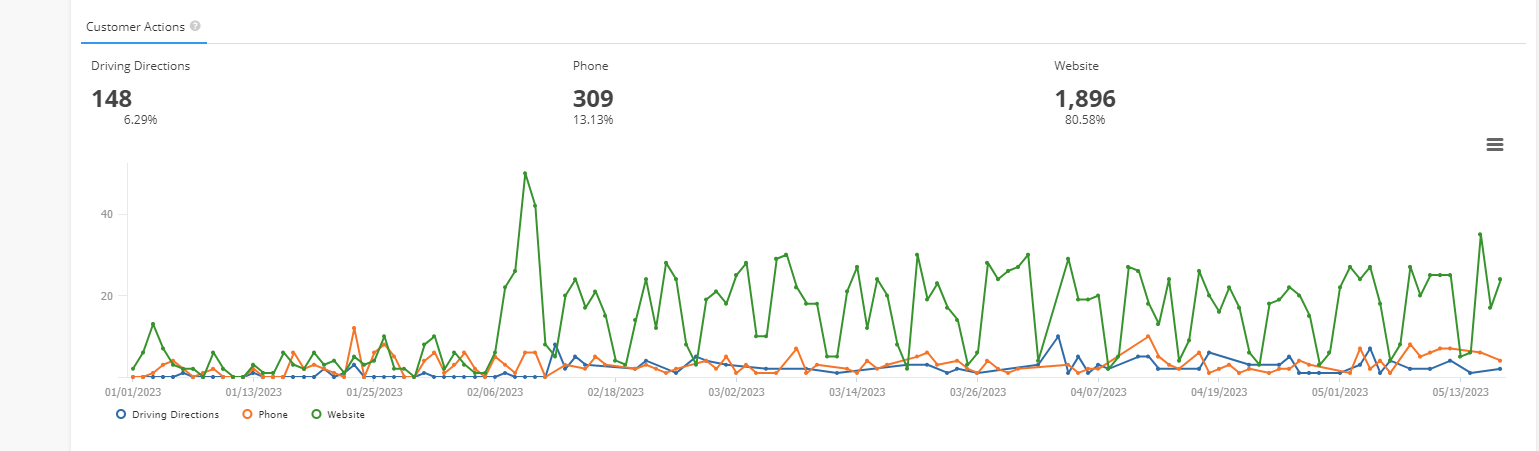Click the 13.13% Phone percentage
The width and height of the screenshot is (1539, 451).
pos(593,120)
